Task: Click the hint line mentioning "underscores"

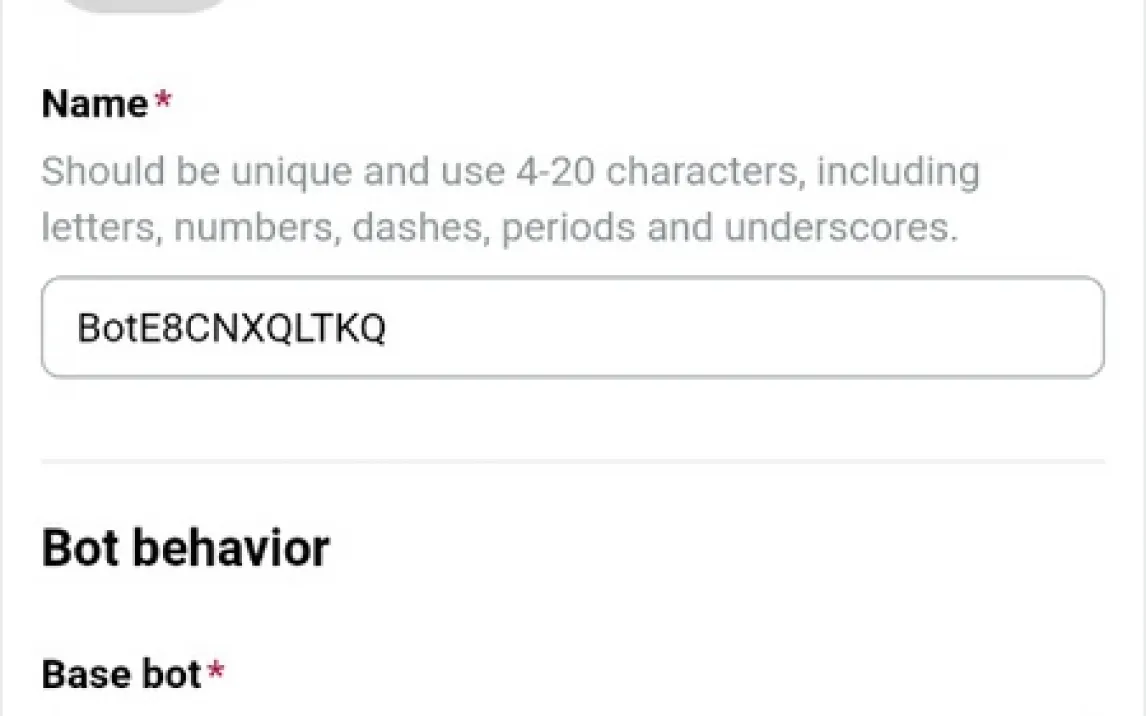Action: click(500, 228)
